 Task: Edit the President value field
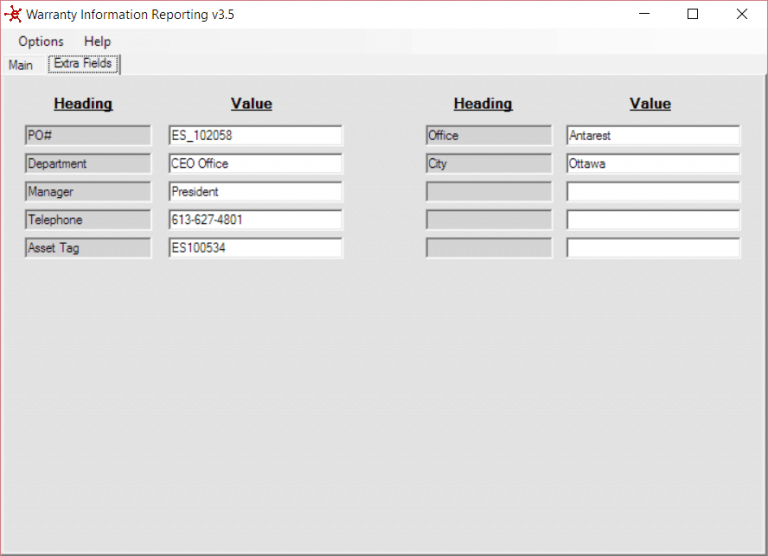click(256, 192)
